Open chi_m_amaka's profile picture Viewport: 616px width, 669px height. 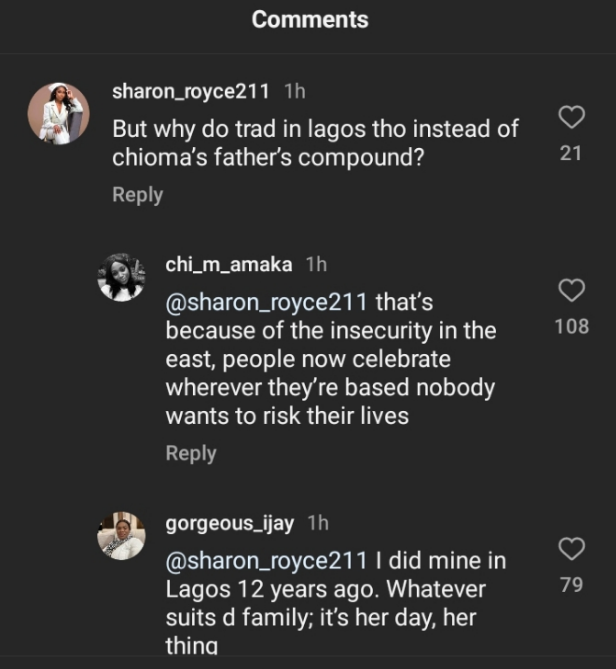click(x=121, y=277)
